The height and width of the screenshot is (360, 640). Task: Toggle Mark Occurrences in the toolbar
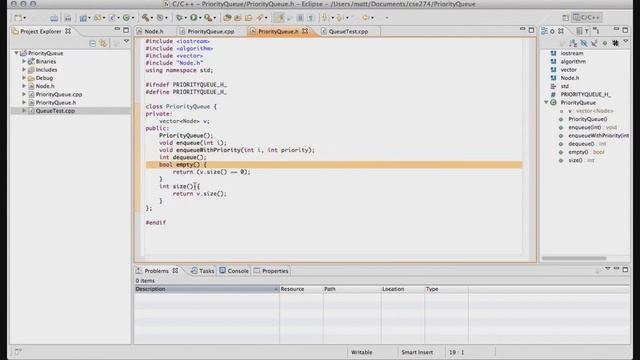pyautogui.click(x=280, y=18)
